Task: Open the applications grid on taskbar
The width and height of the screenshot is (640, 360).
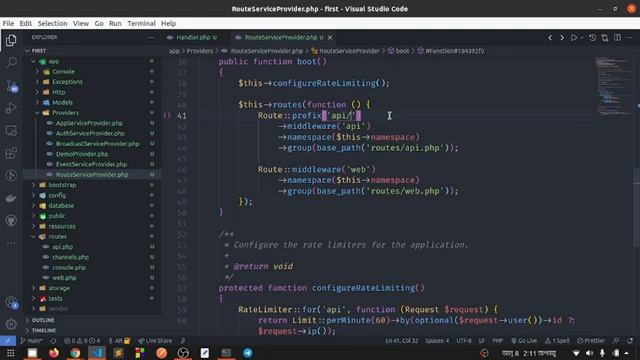Action: pyautogui.click(x=11, y=353)
